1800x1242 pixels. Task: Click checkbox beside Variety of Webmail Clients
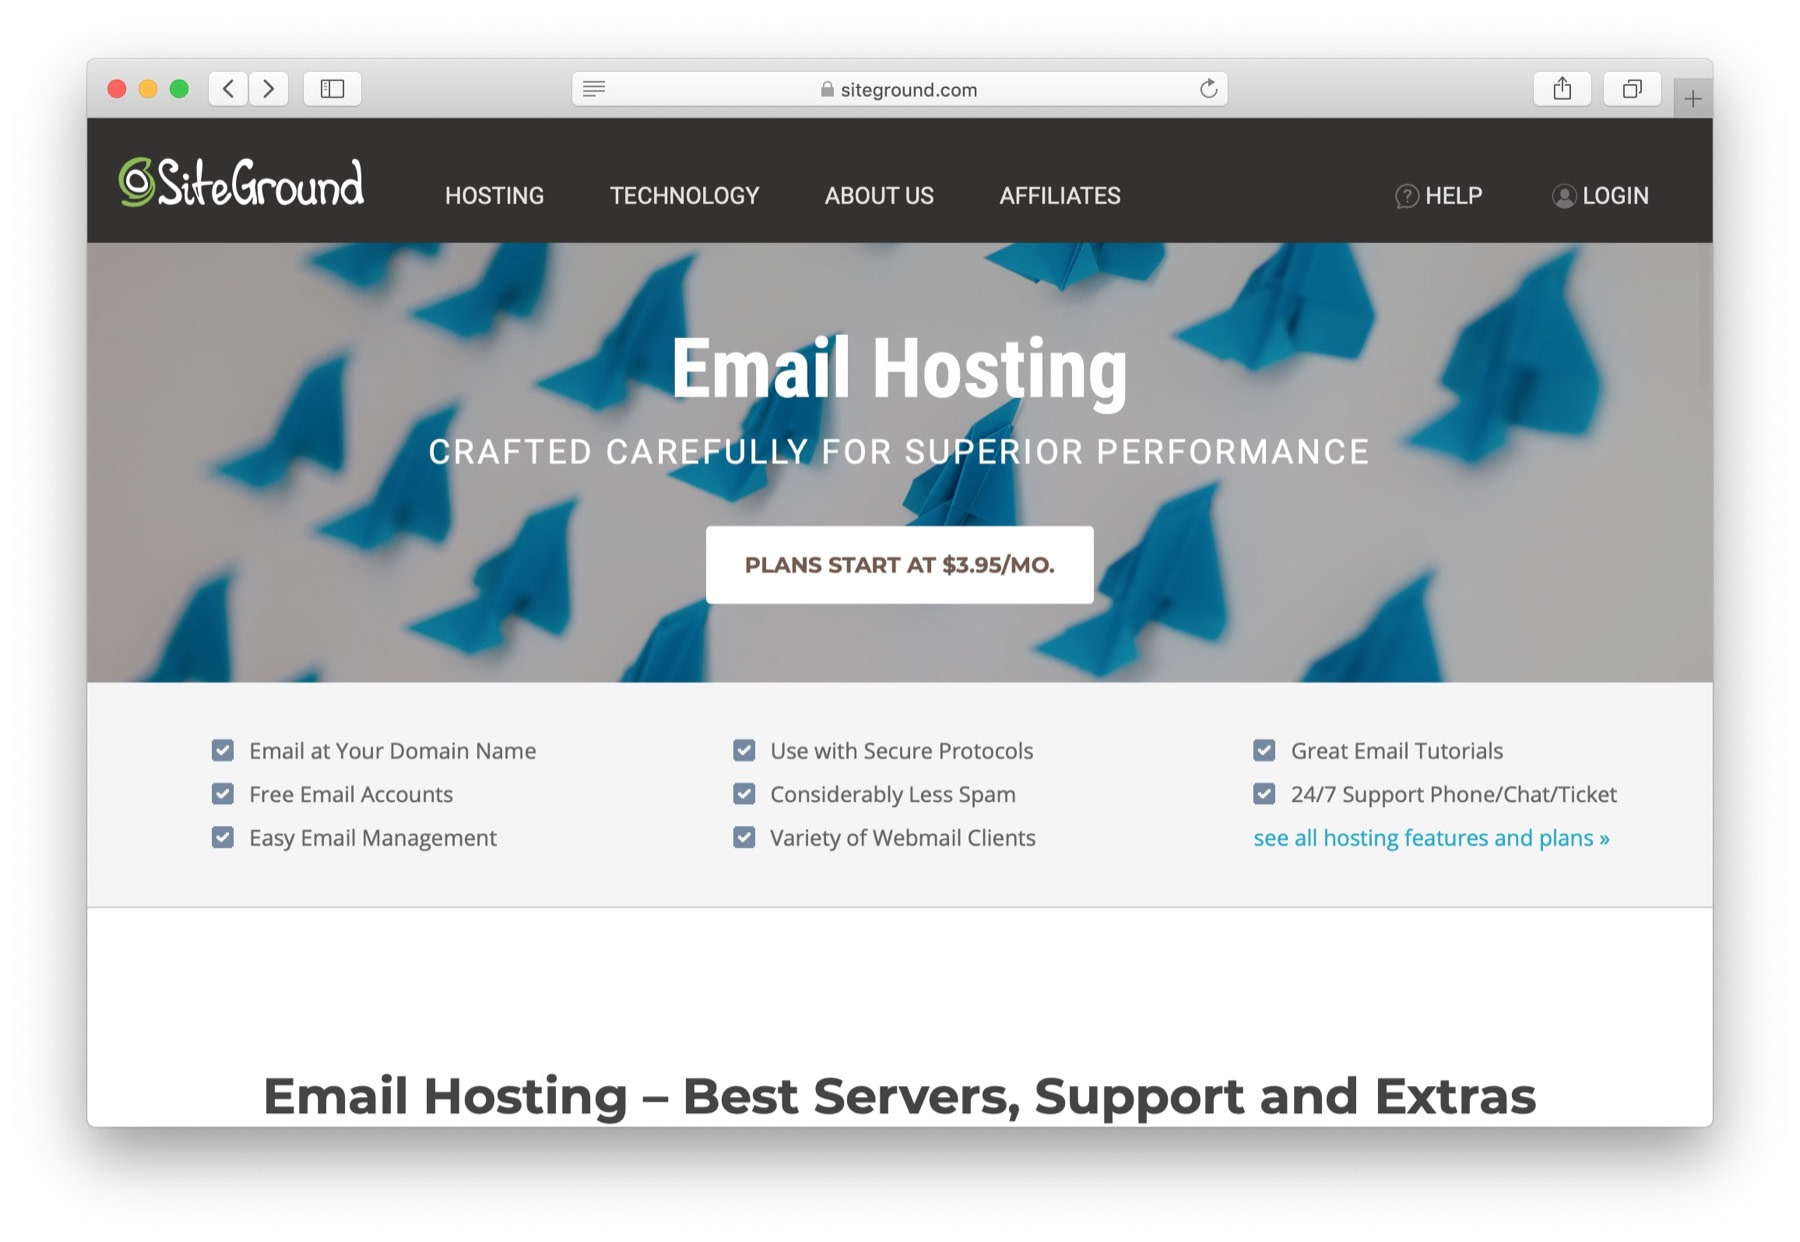tap(744, 837)
